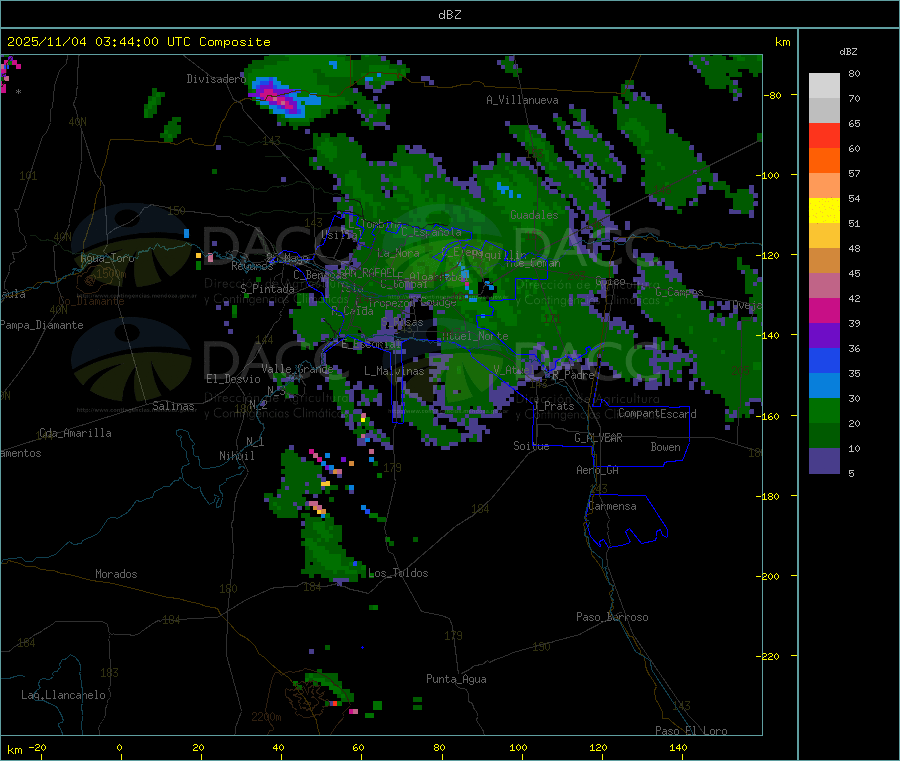Click the La_Nora label

pos(398,253)
